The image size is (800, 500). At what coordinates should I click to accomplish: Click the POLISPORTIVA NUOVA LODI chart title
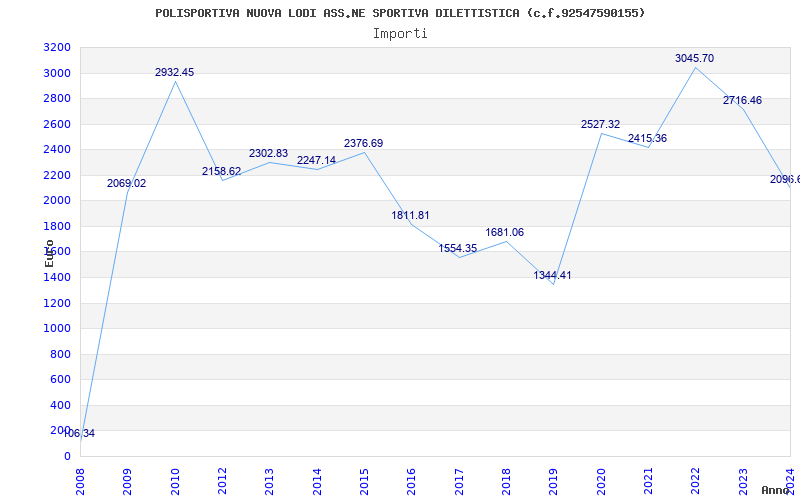(400, 13)
